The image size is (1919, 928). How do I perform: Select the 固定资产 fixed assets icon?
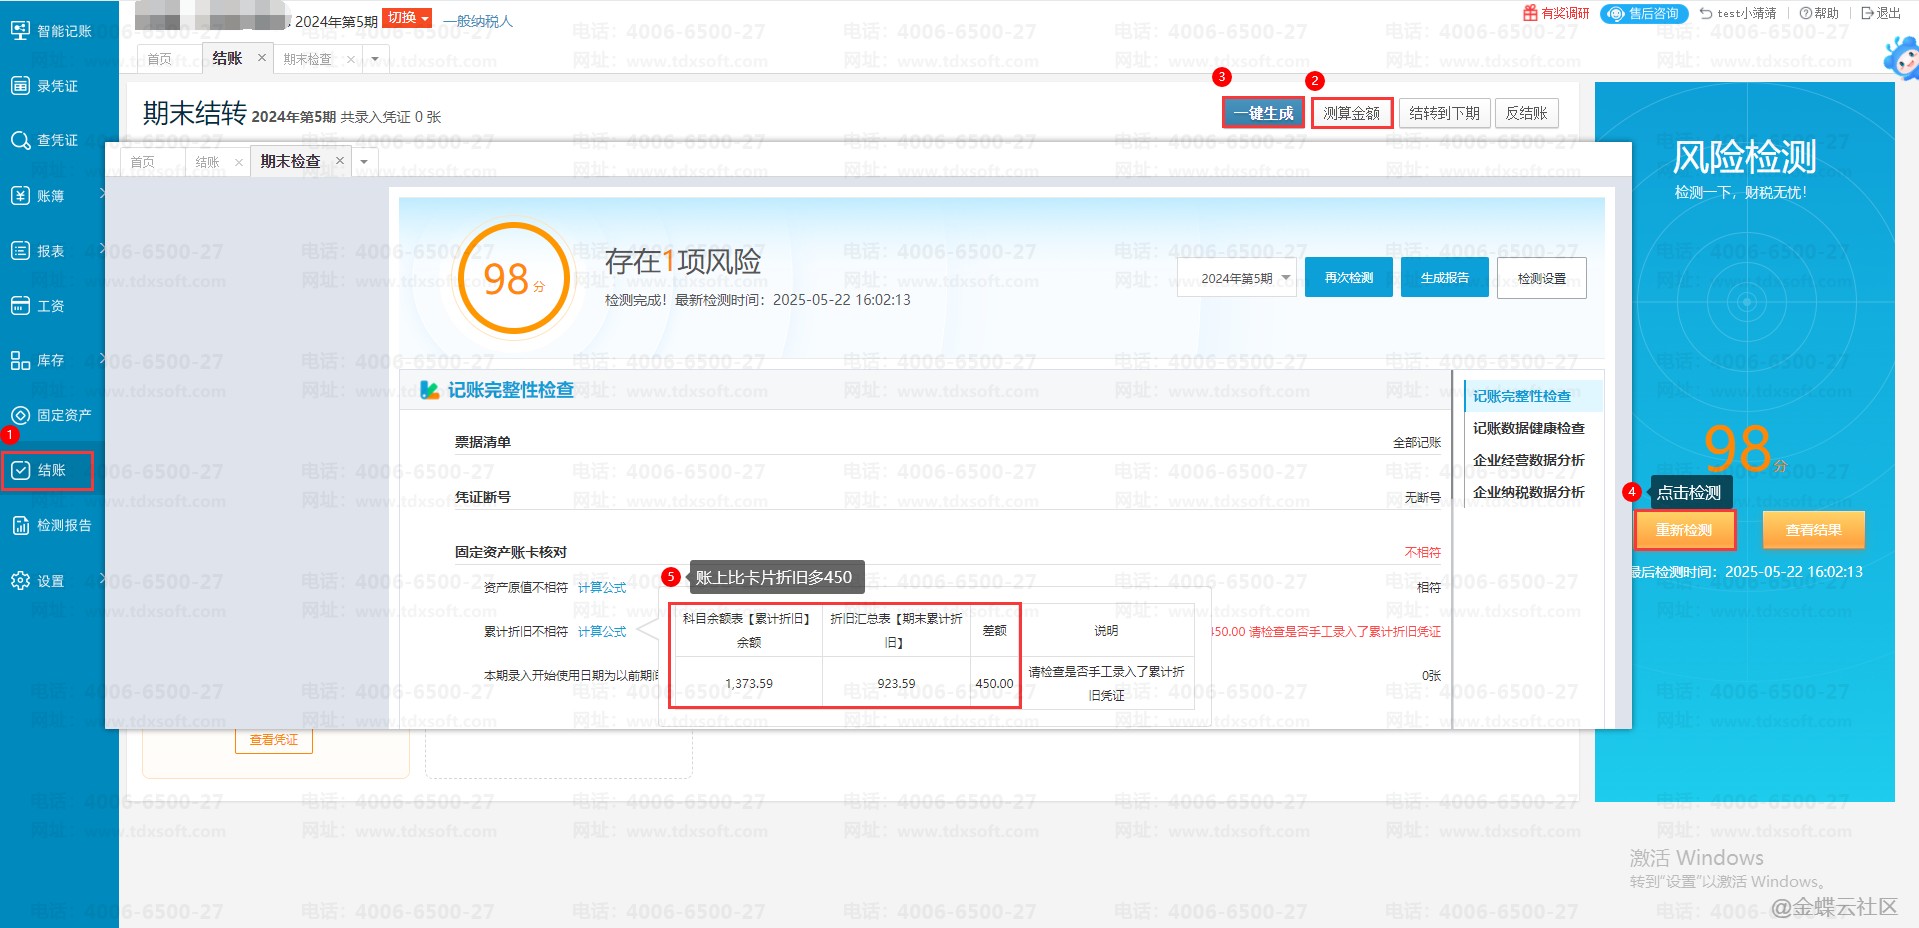point(20,415)
